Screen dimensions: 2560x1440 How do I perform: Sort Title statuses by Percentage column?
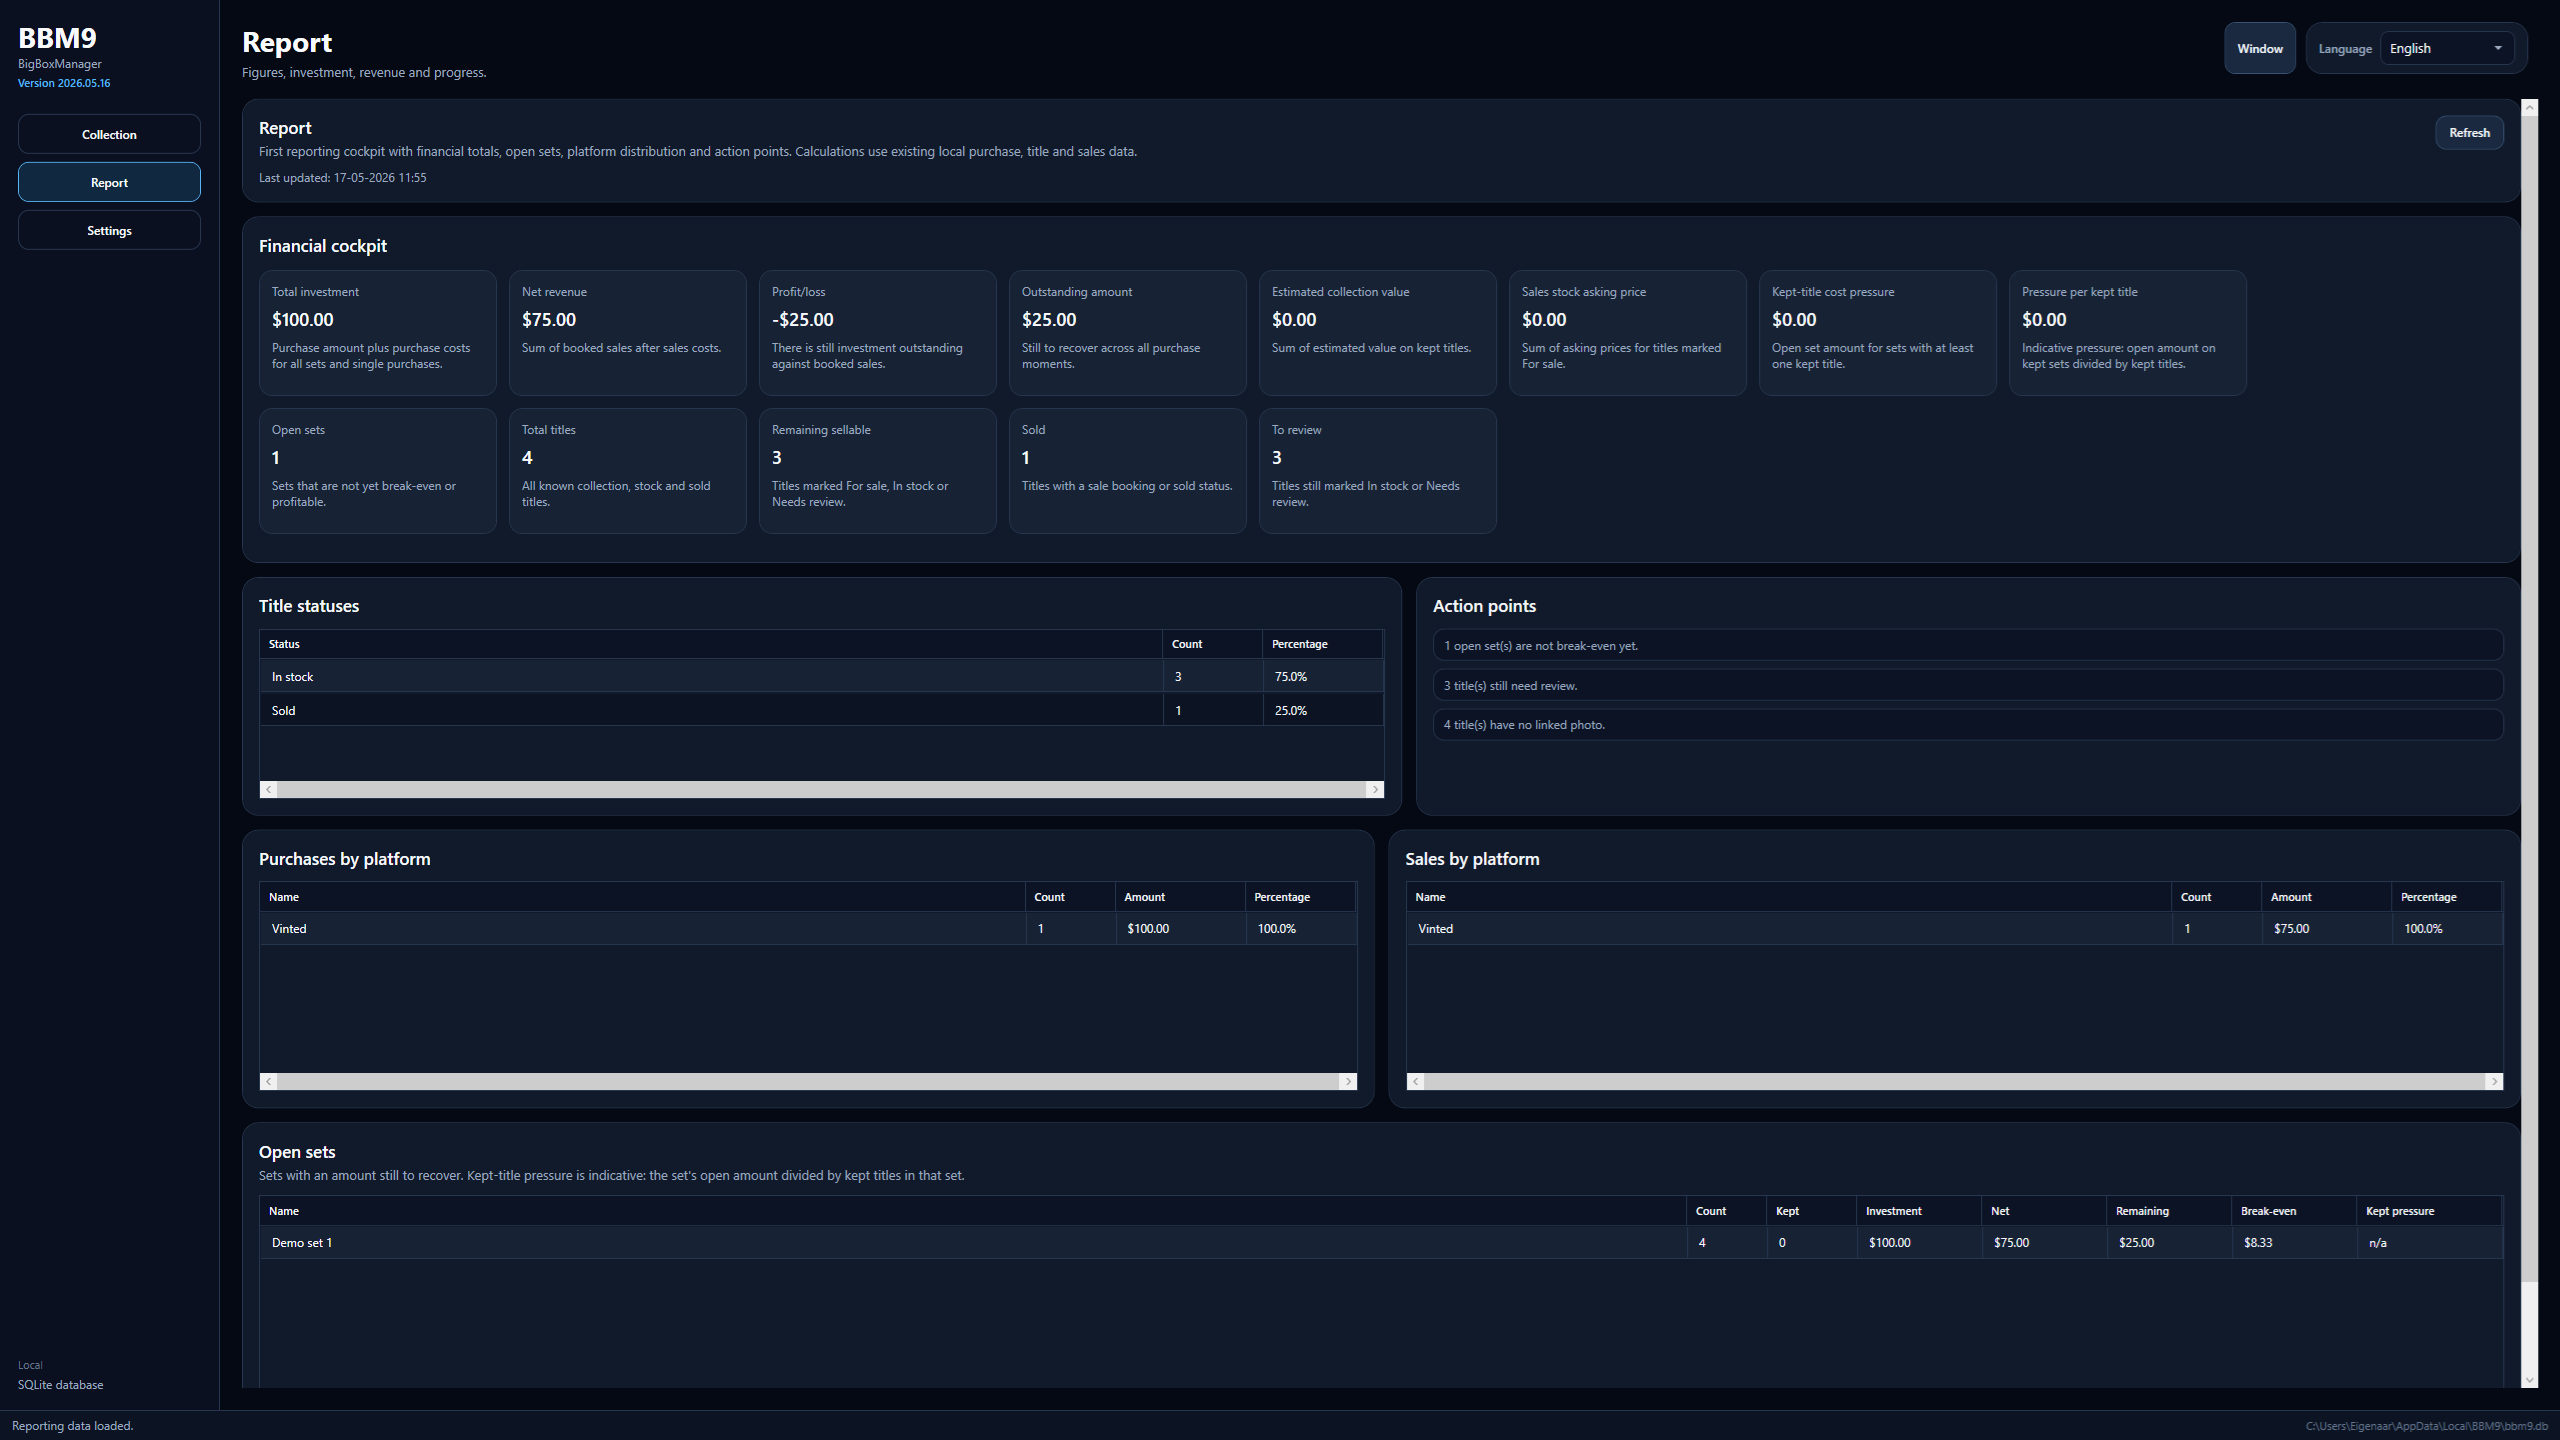coord(1323,644)
